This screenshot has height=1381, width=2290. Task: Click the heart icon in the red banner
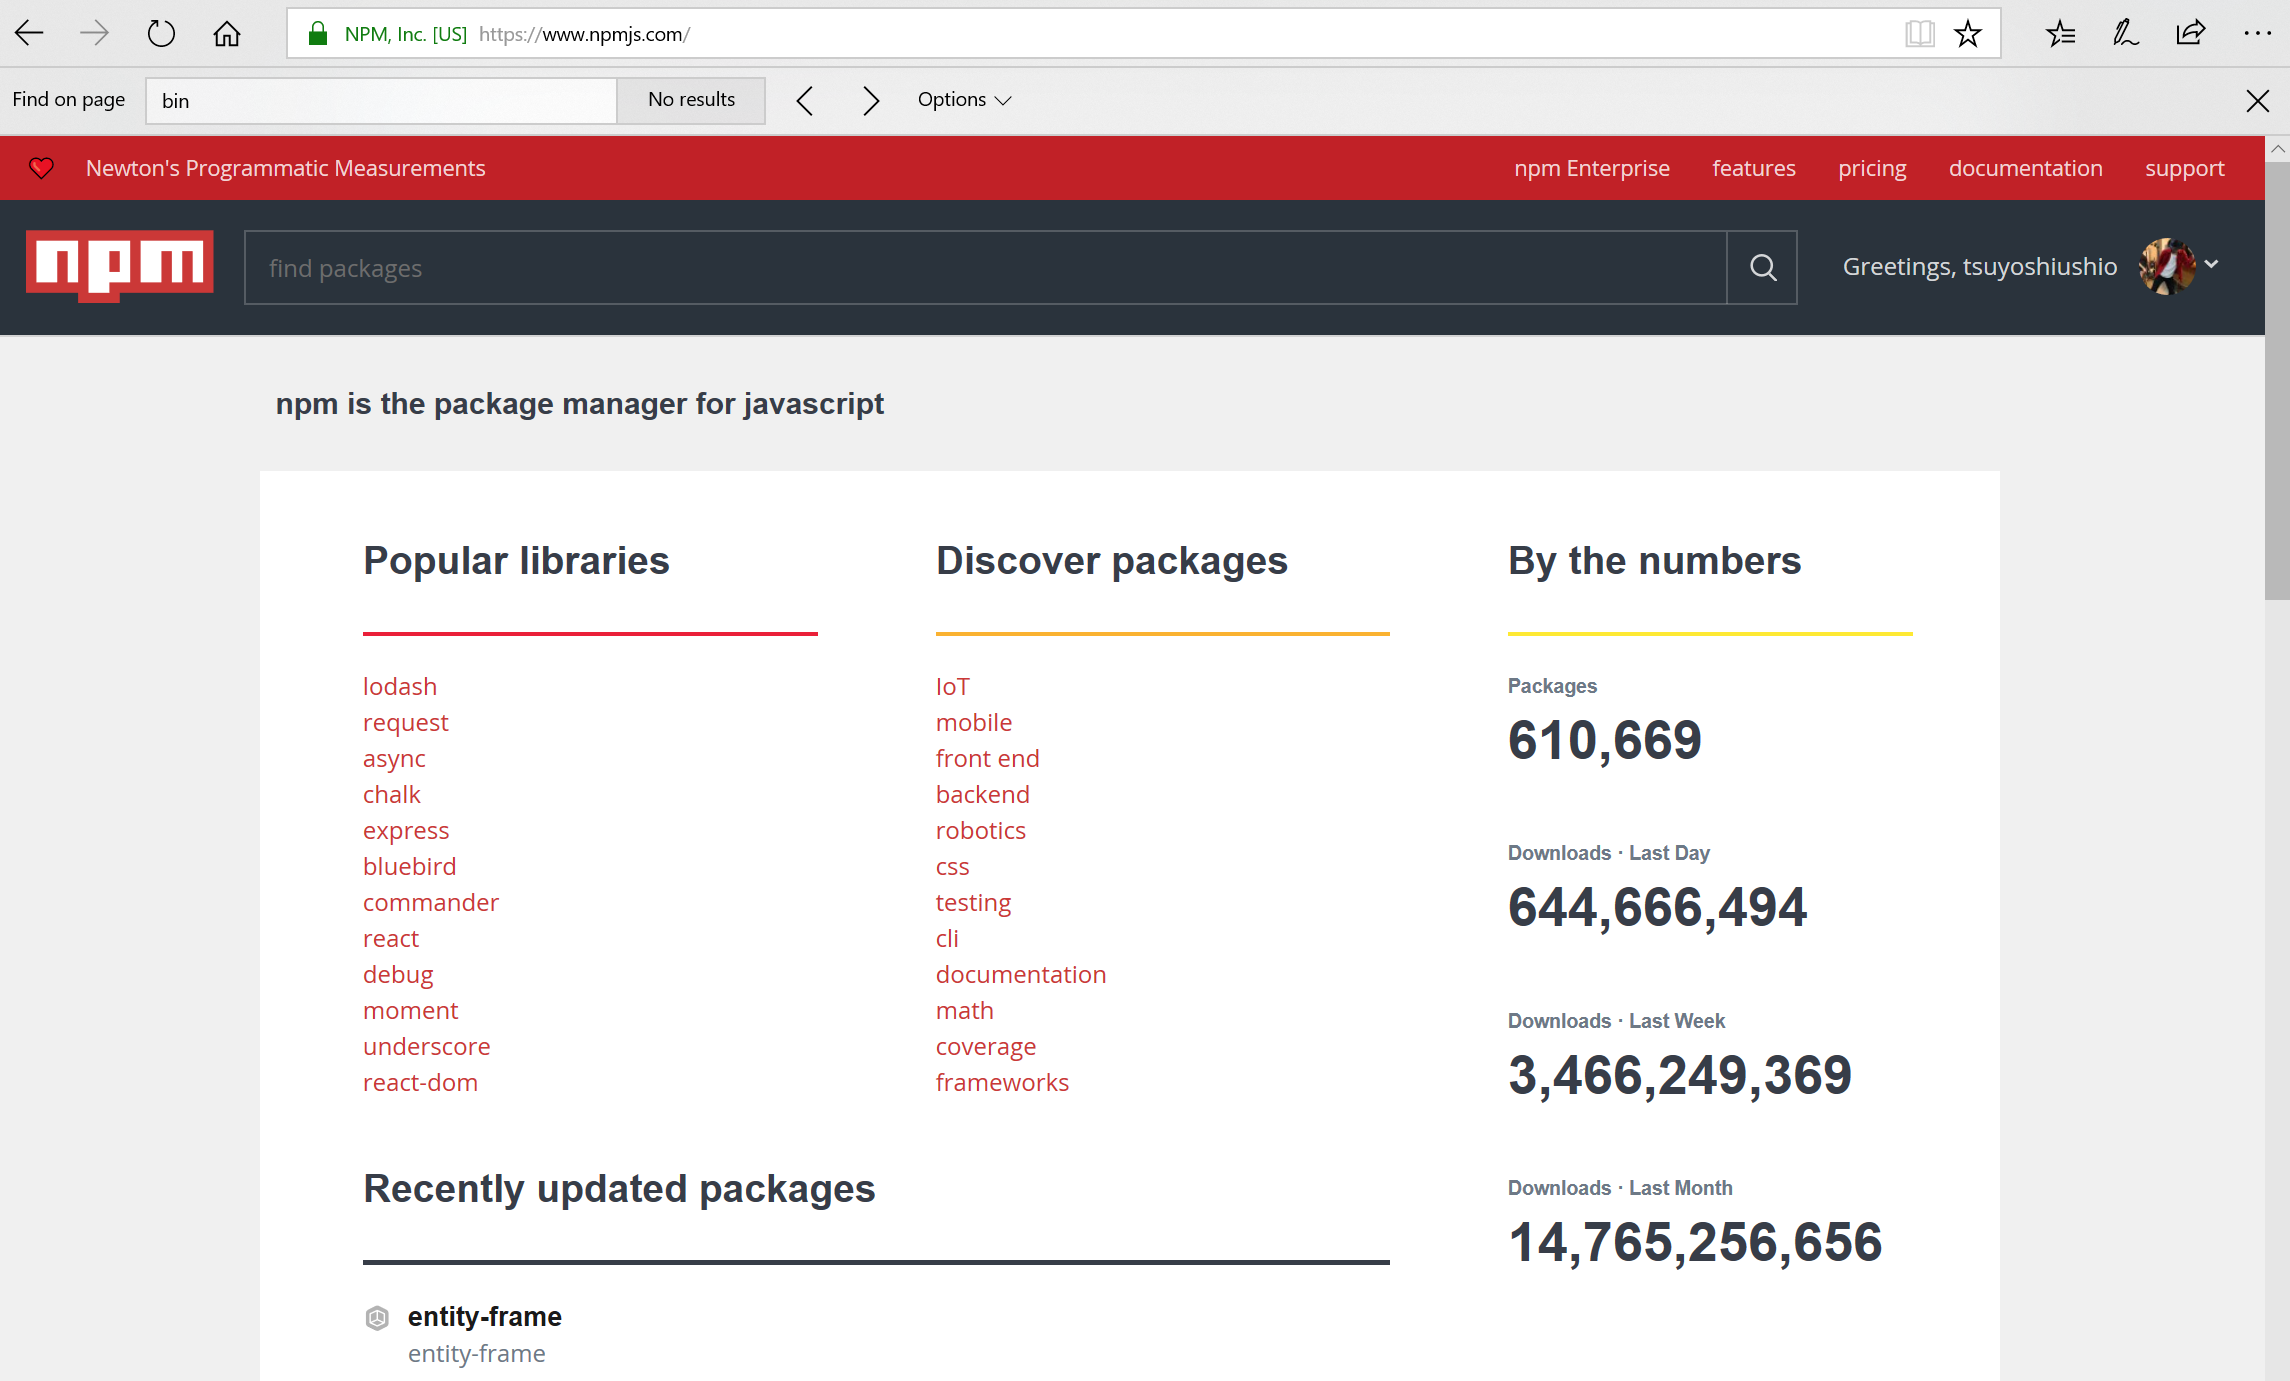[41, 167]
